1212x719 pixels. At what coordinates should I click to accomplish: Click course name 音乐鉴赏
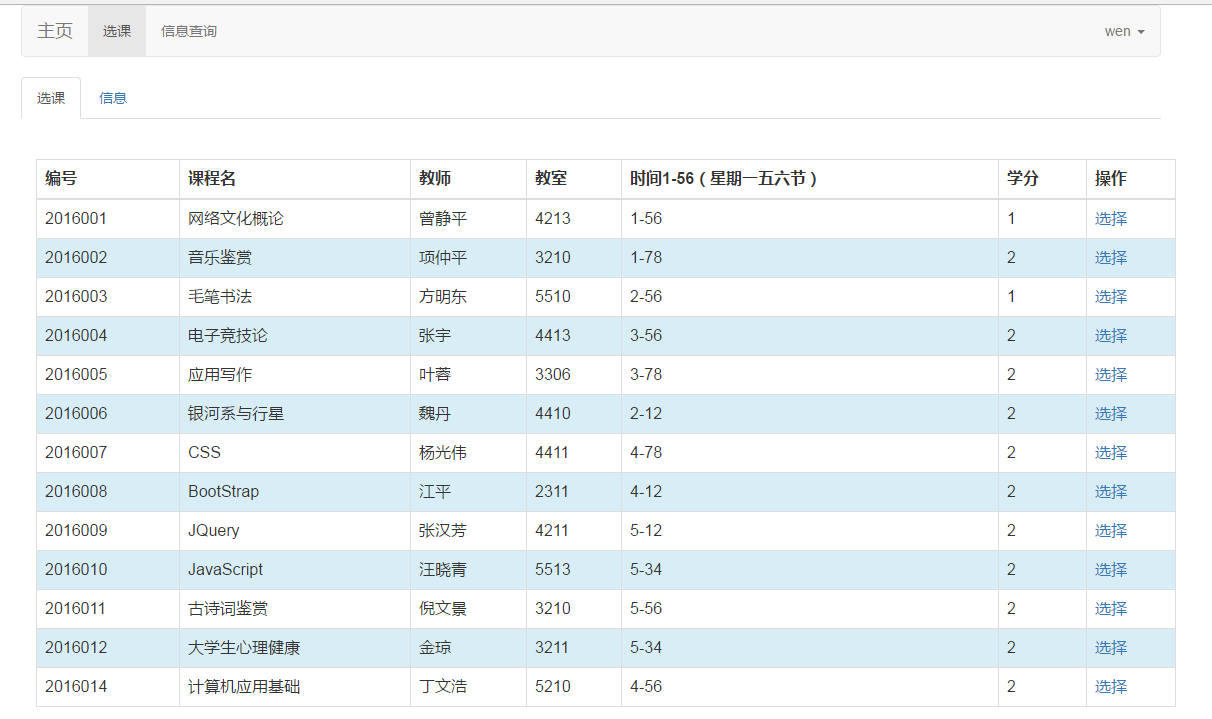tap(220, 257)
